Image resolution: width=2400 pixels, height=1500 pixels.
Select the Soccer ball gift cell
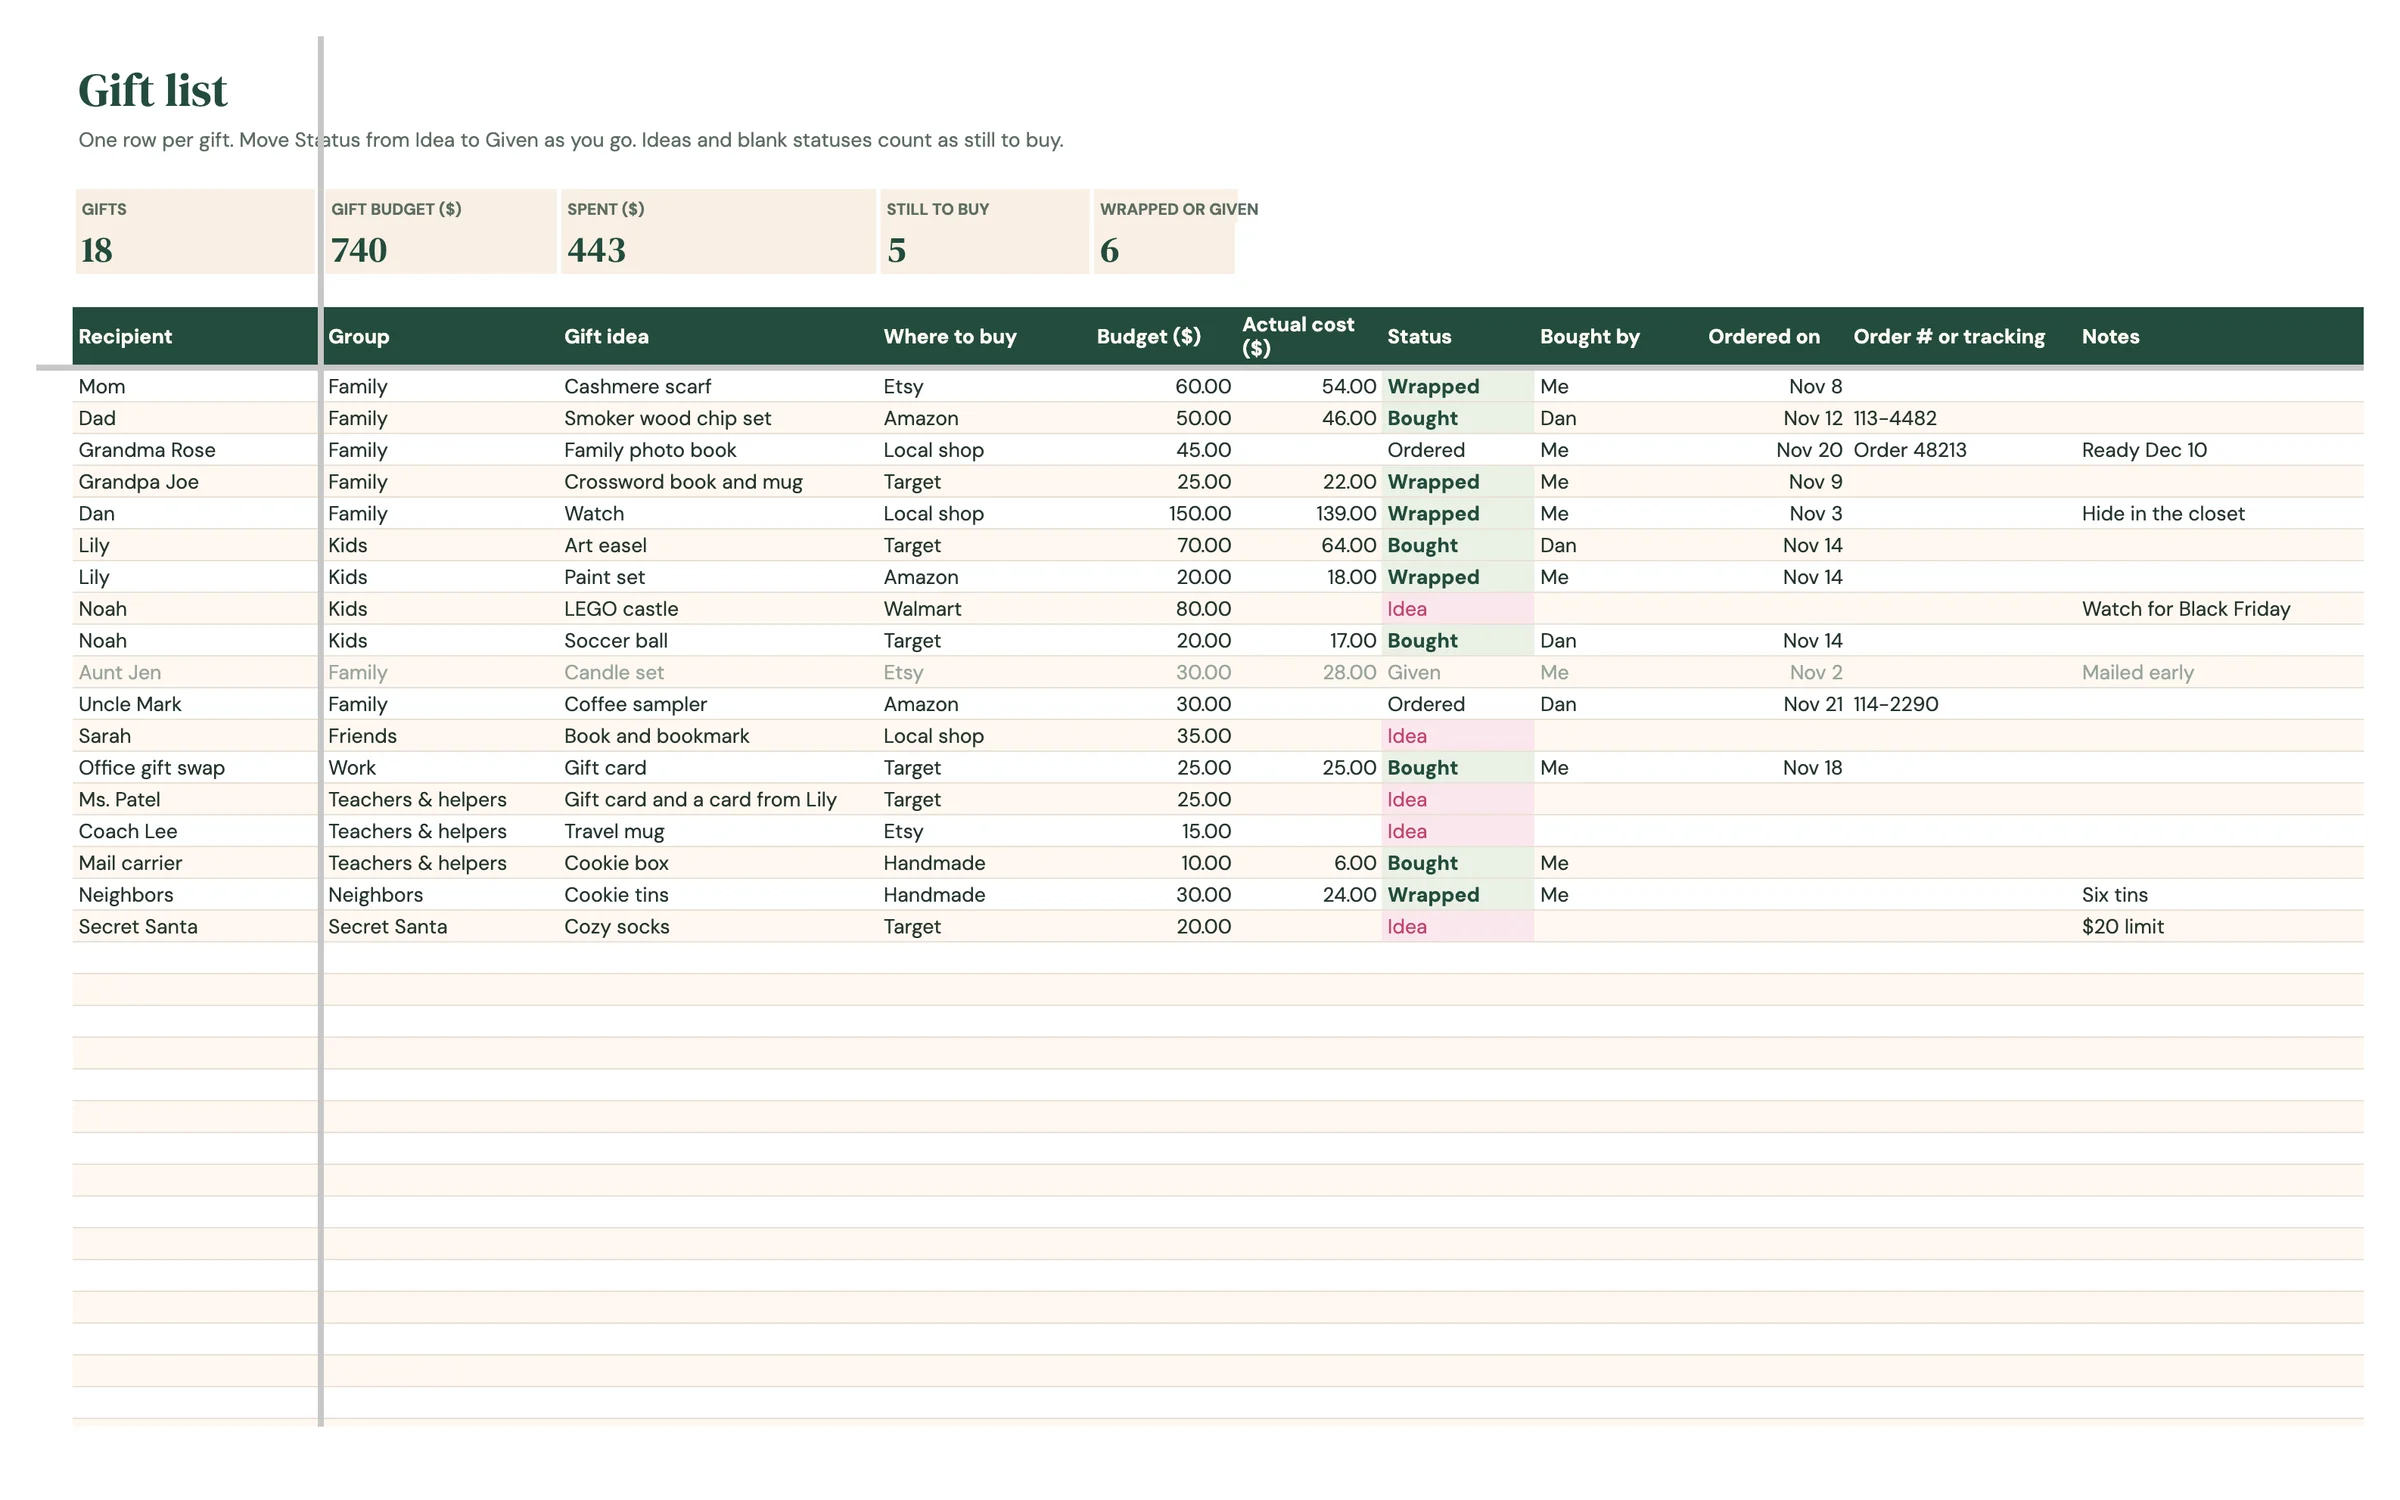(616, 640)
